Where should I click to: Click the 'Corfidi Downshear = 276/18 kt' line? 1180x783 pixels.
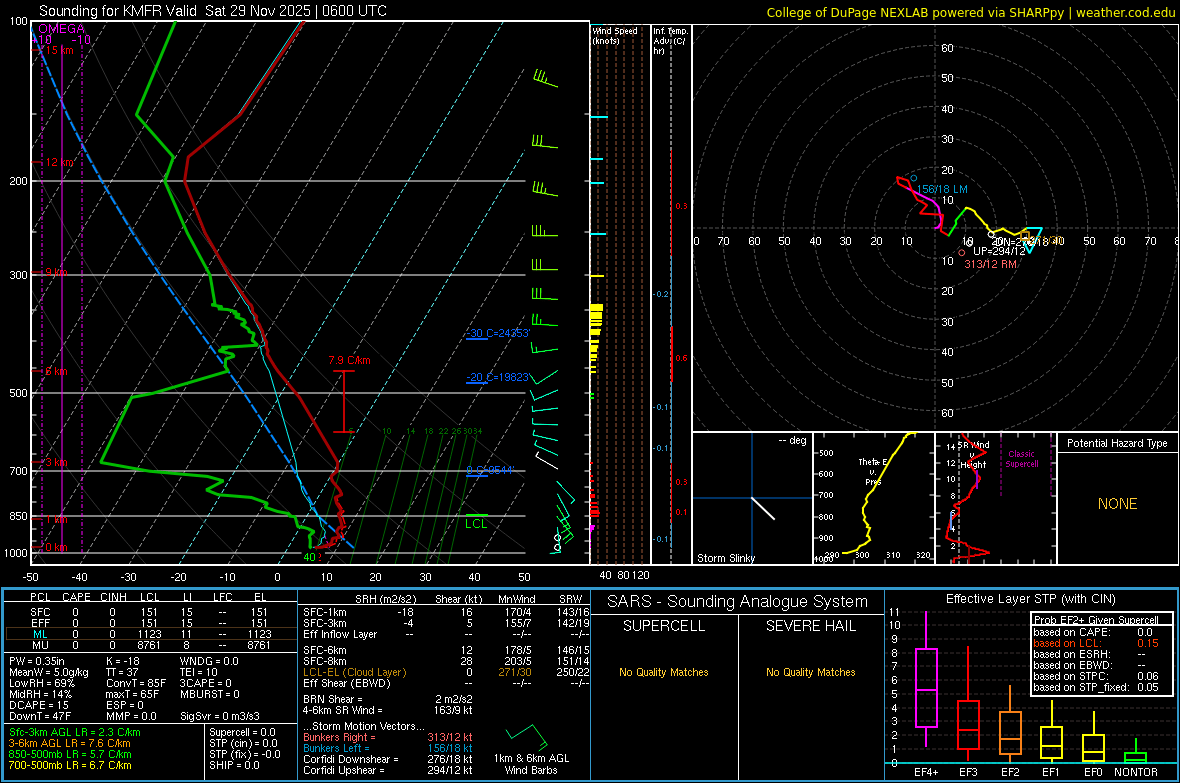click(x=388, y=759)
